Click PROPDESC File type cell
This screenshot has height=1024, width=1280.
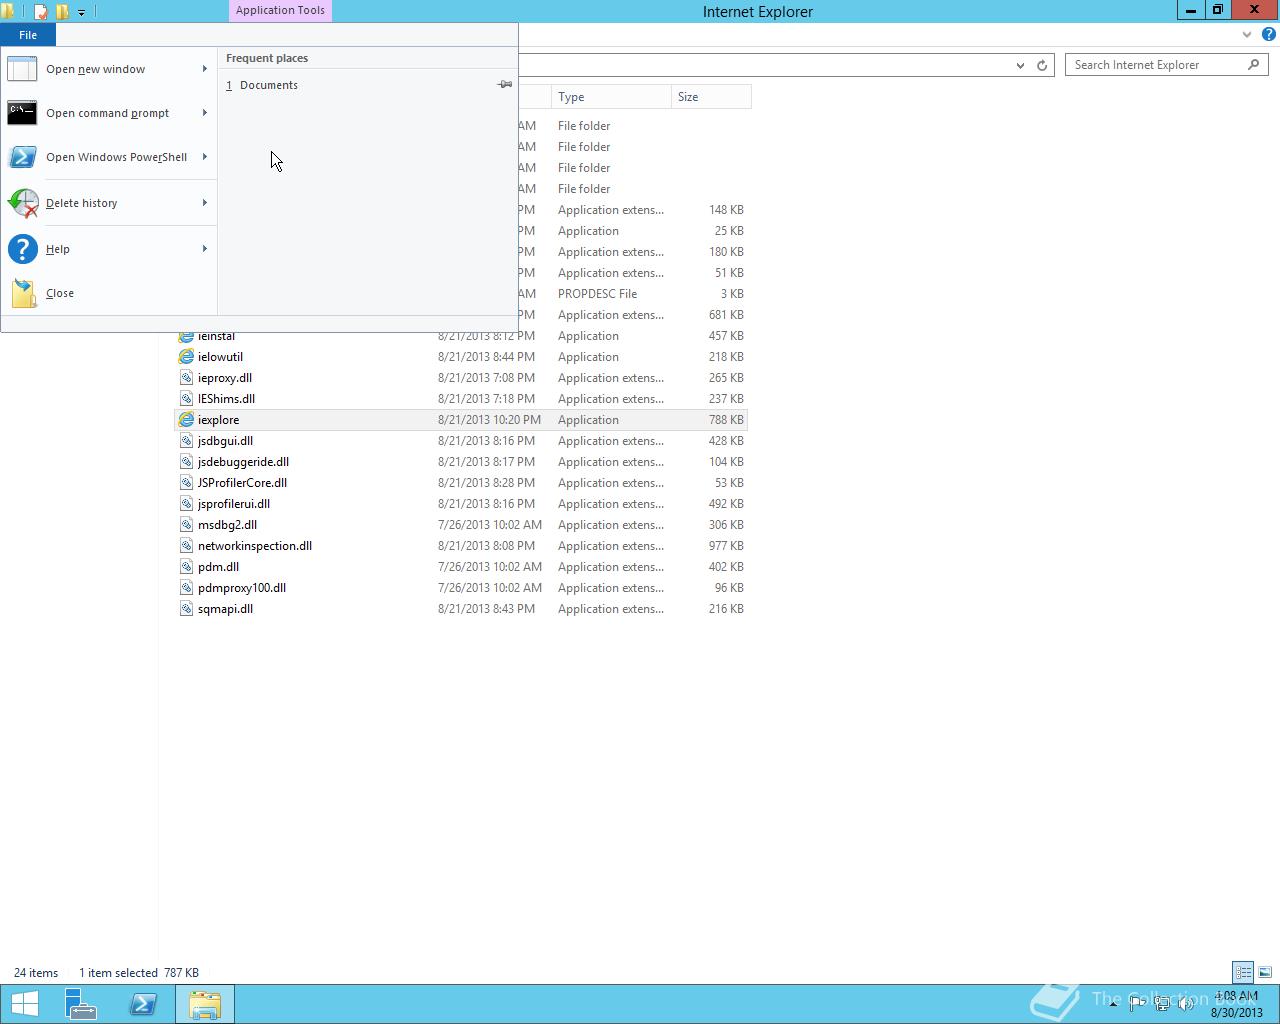coord(597,294)
